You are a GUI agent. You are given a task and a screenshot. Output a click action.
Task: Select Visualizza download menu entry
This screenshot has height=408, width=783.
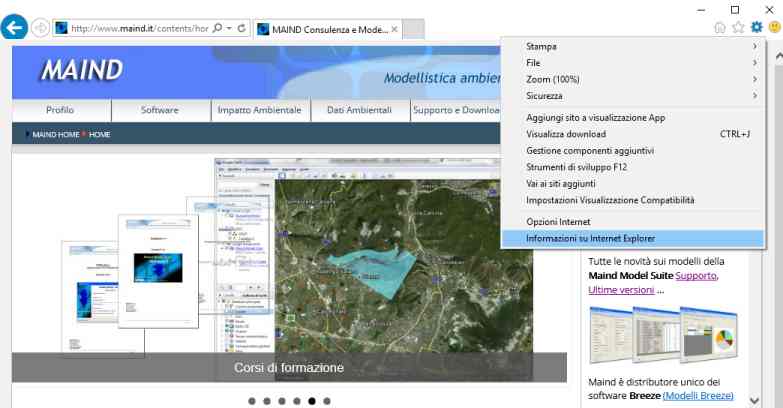(x=633, y=134)
